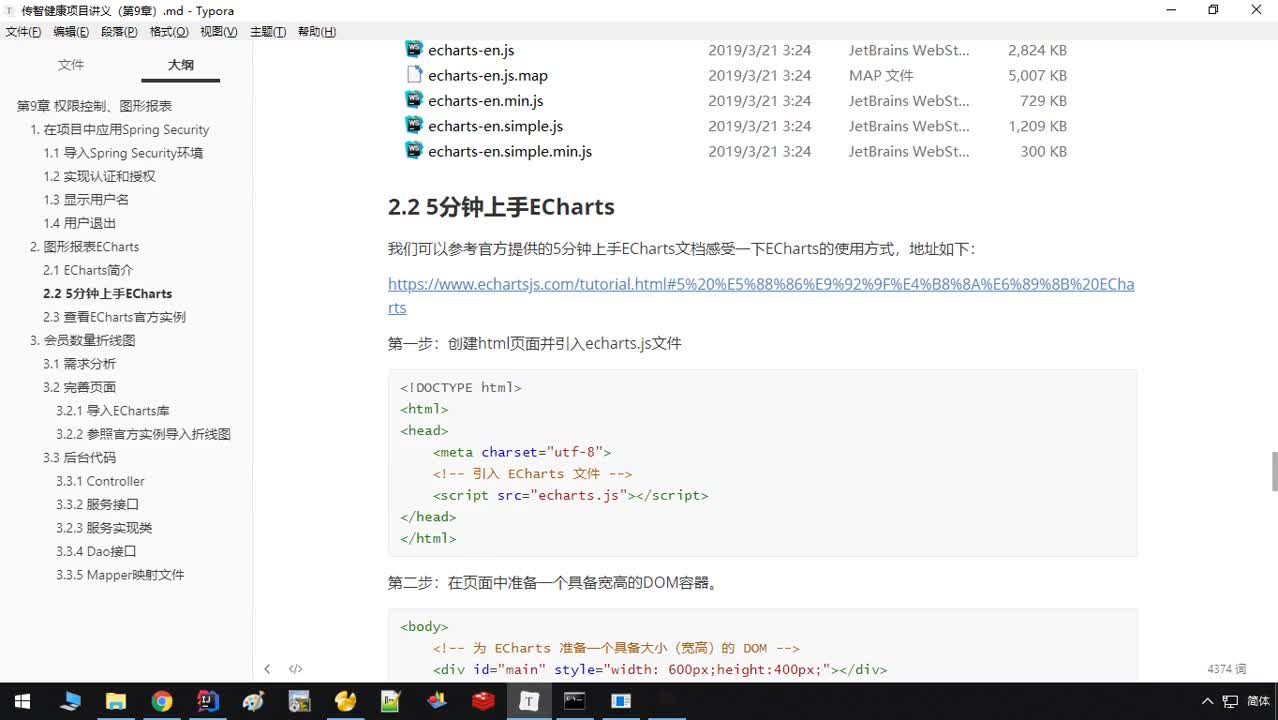This screenshot has height=720, width=1278.
Task: Jump to 1.3 显示用户名
Action: [86, 199]
